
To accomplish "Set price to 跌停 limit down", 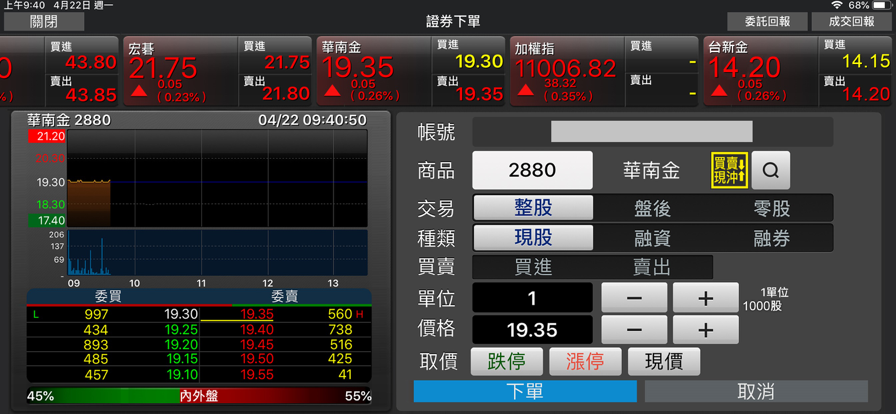I will [x=506, y=361].
